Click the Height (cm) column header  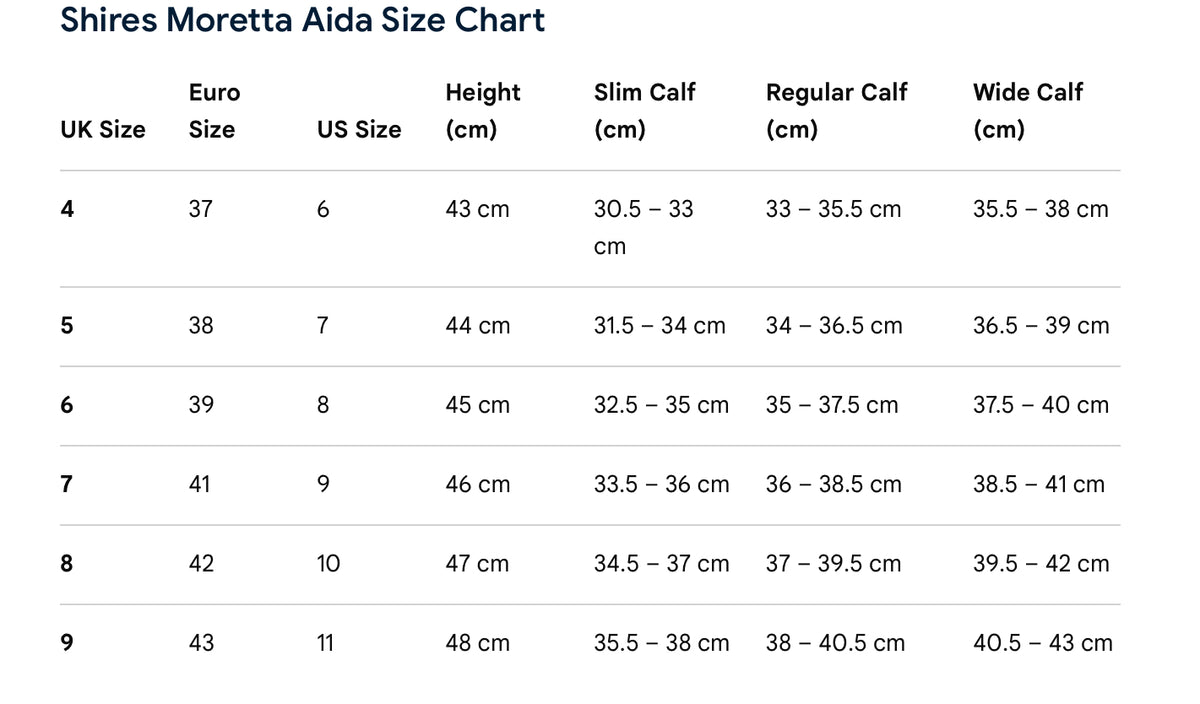coord(483,111)
